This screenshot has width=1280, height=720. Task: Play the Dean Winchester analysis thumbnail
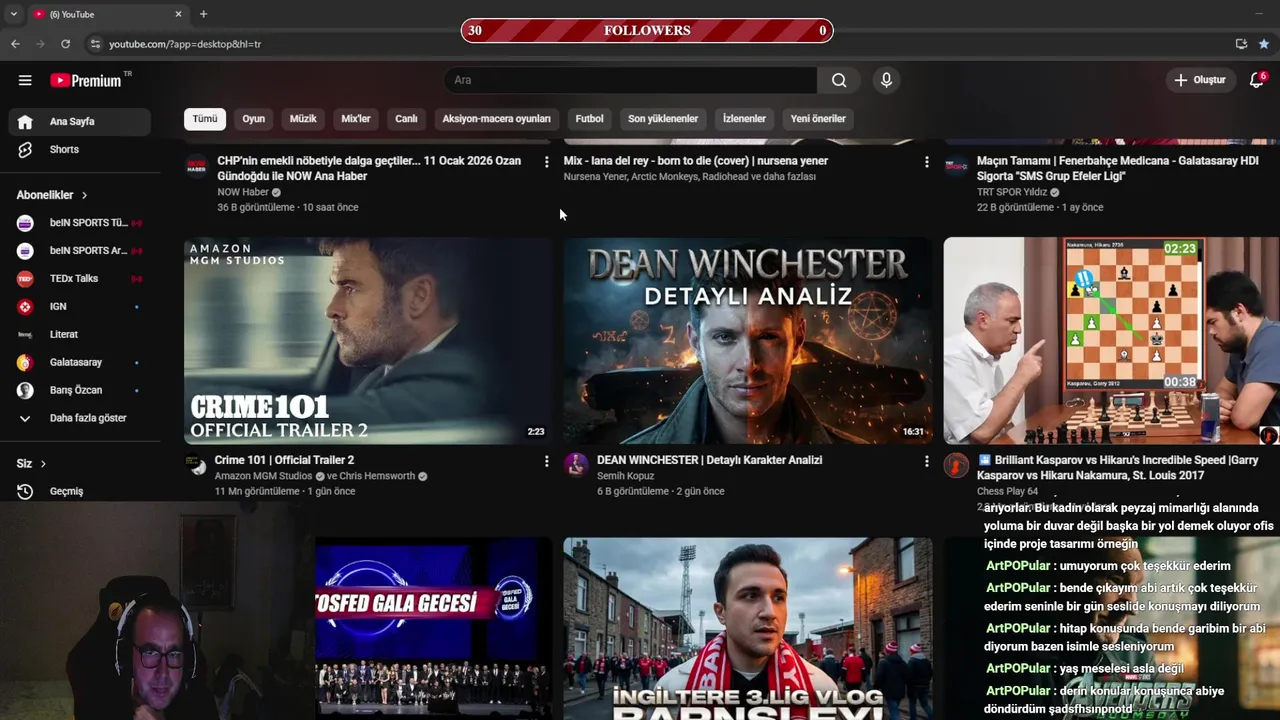pos(747,340)
